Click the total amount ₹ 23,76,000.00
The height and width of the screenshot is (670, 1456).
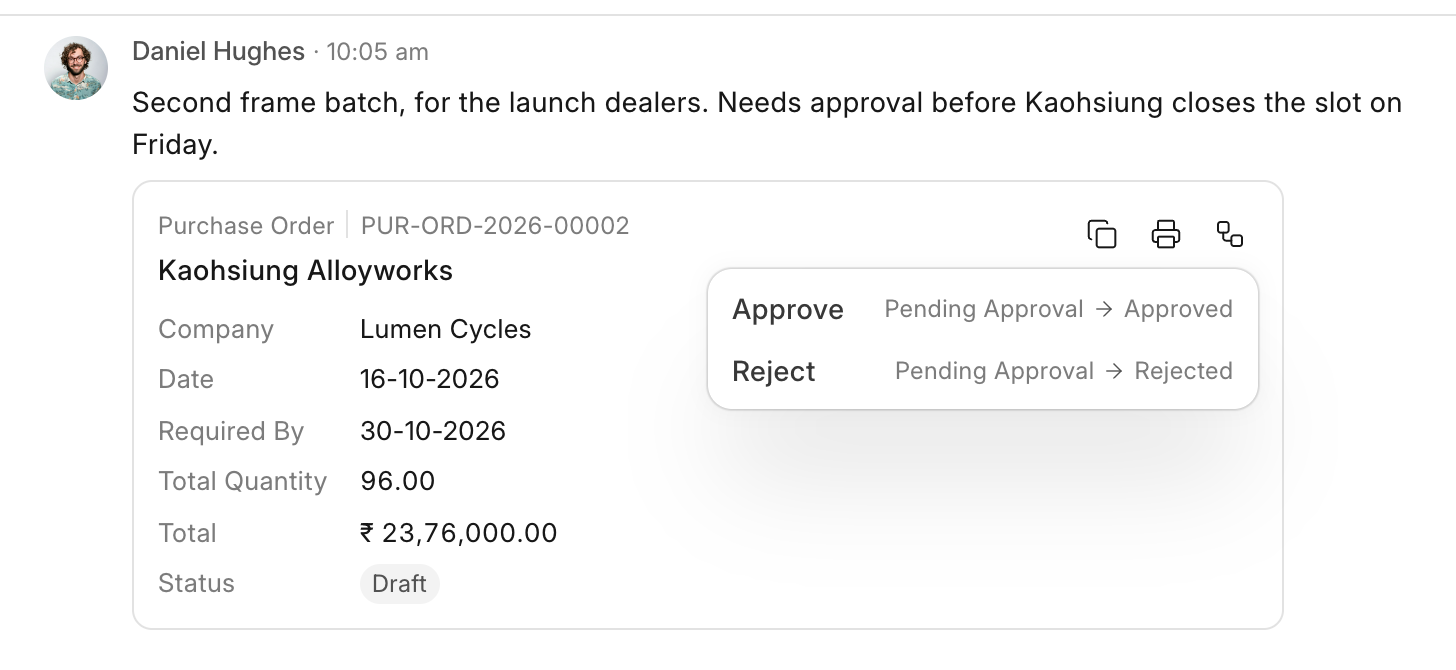[x=458, y=532]
